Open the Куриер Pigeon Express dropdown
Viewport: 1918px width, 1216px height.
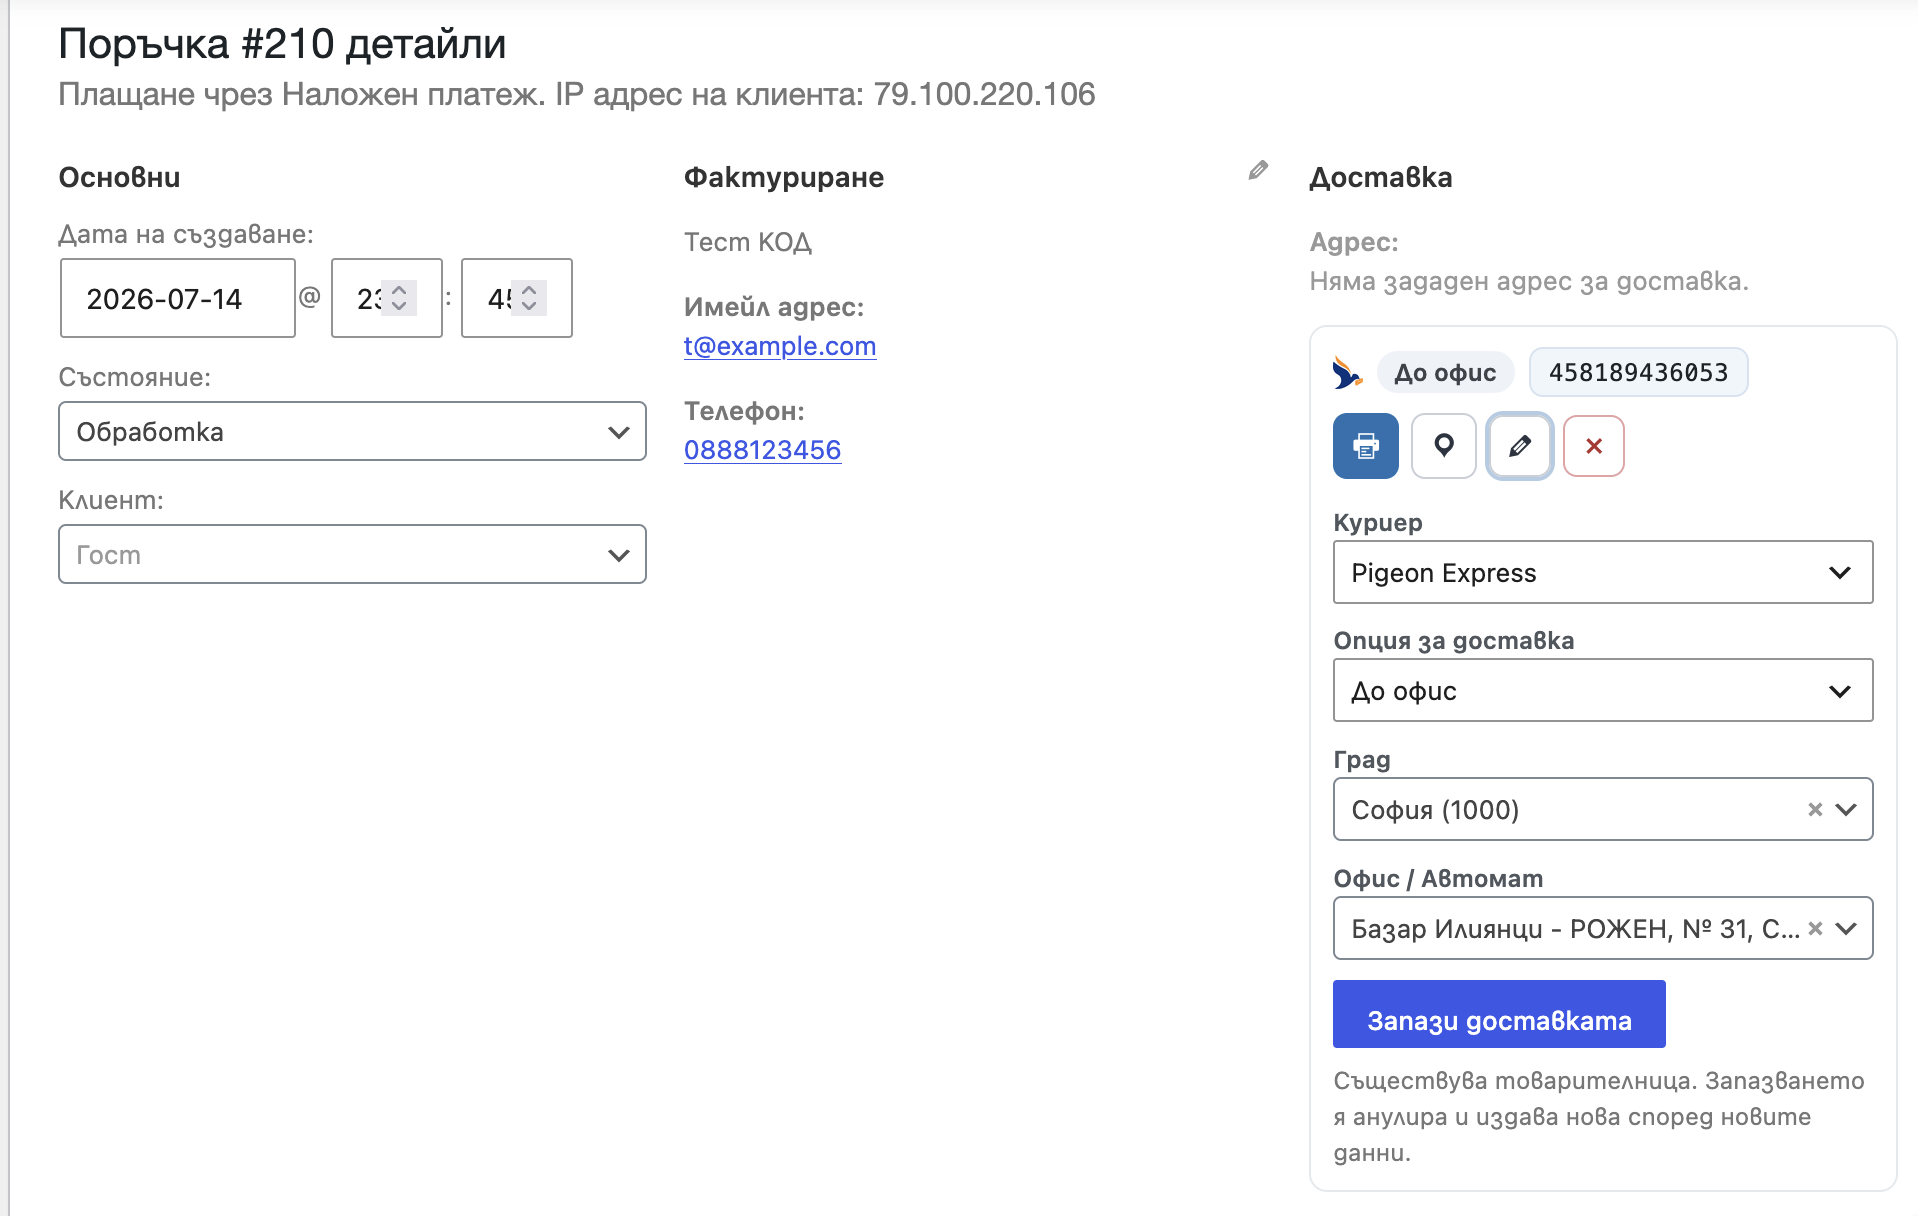(x=1603, y=572)
